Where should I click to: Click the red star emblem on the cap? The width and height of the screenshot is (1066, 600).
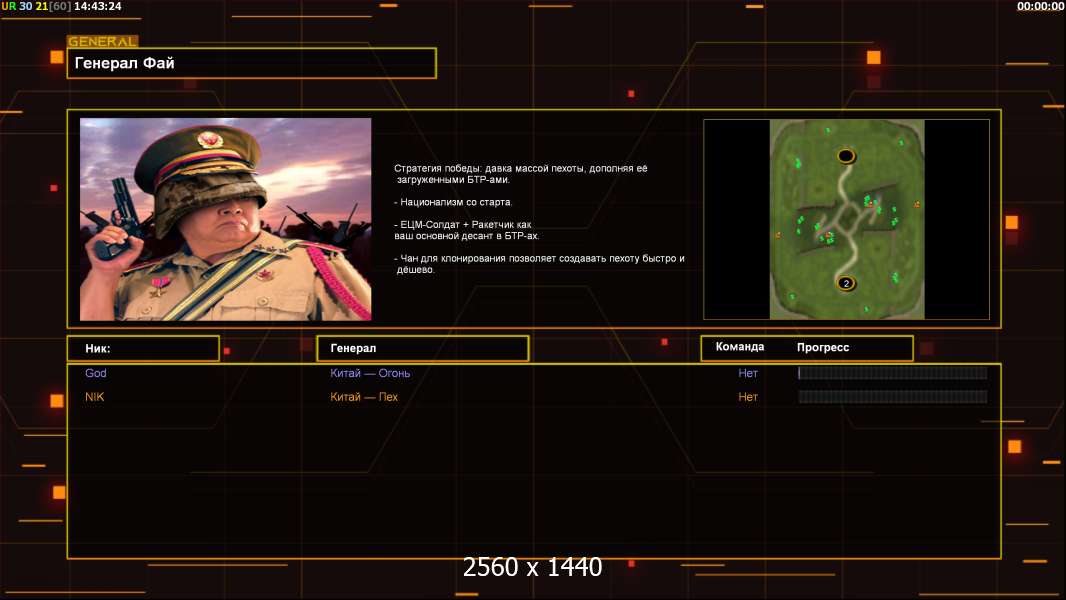click(208, 139)
